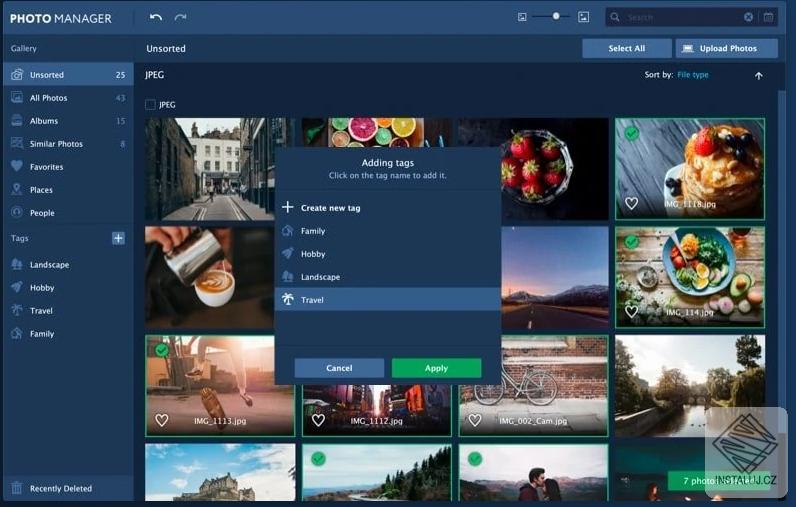The width and height of the screenshot is (796, 507).
Task: Open People in the sidebar
Action: [68, 213]
